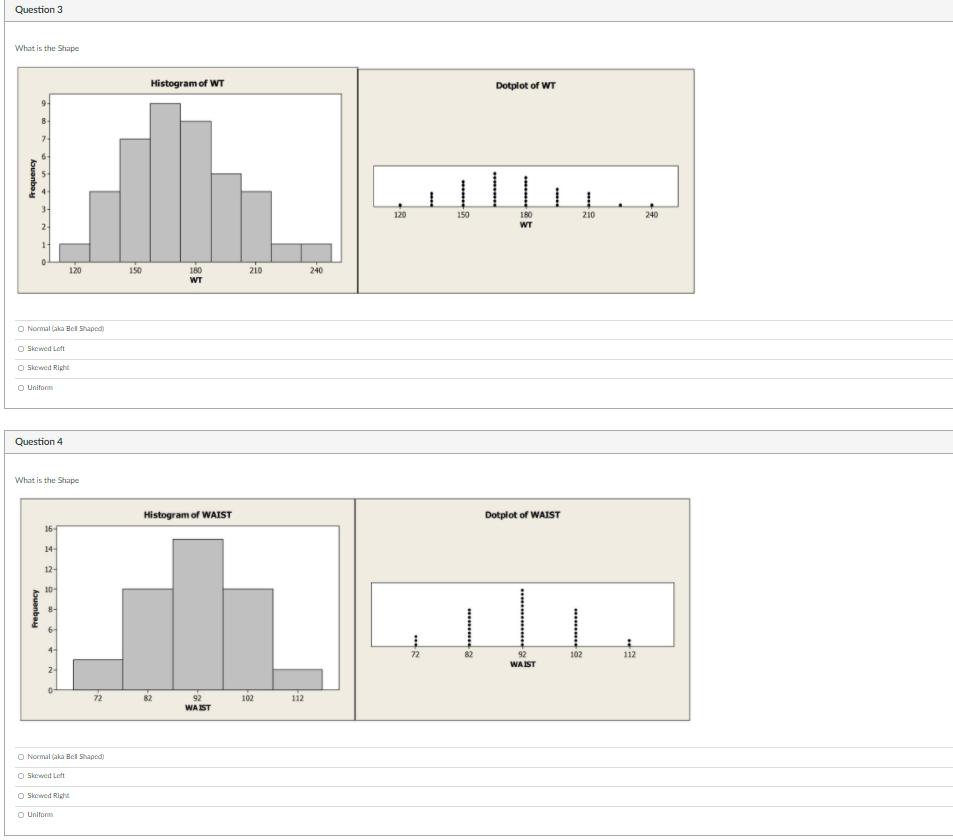
Task: Click the Question 3 header
Action: (38, 9)
